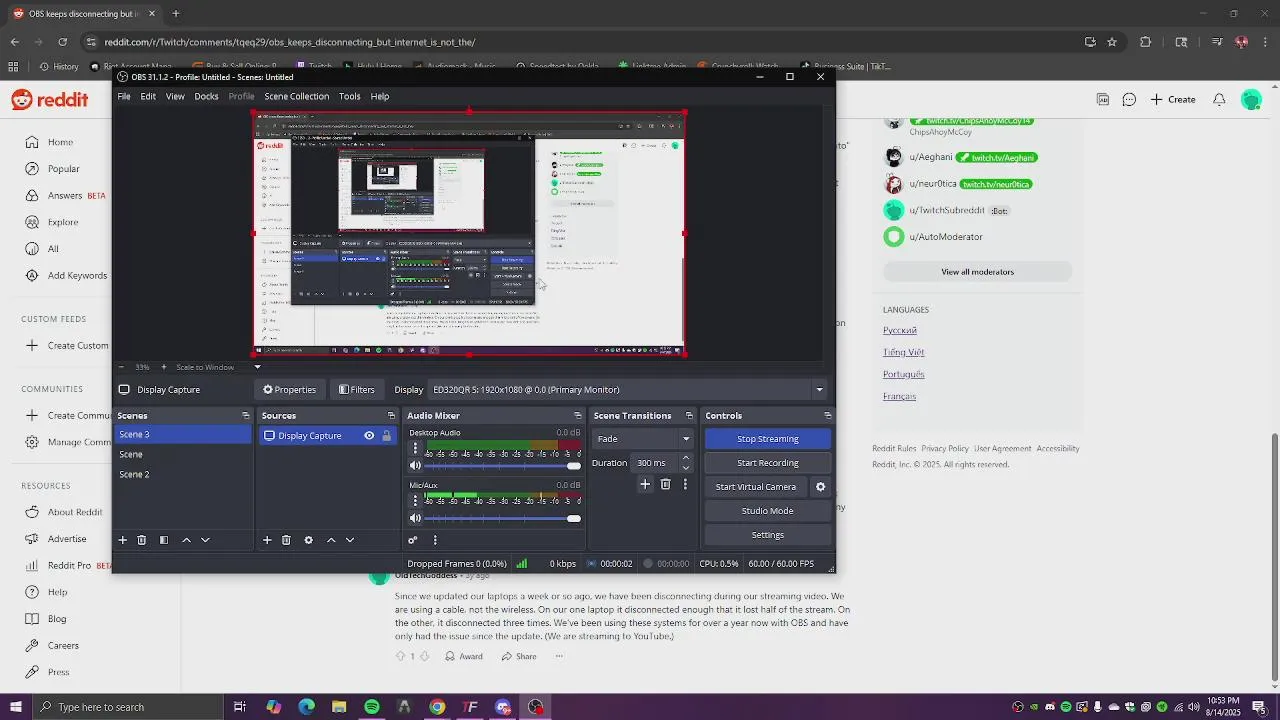
Task: Open virtual camera settings gear
Action: [820, 487]
